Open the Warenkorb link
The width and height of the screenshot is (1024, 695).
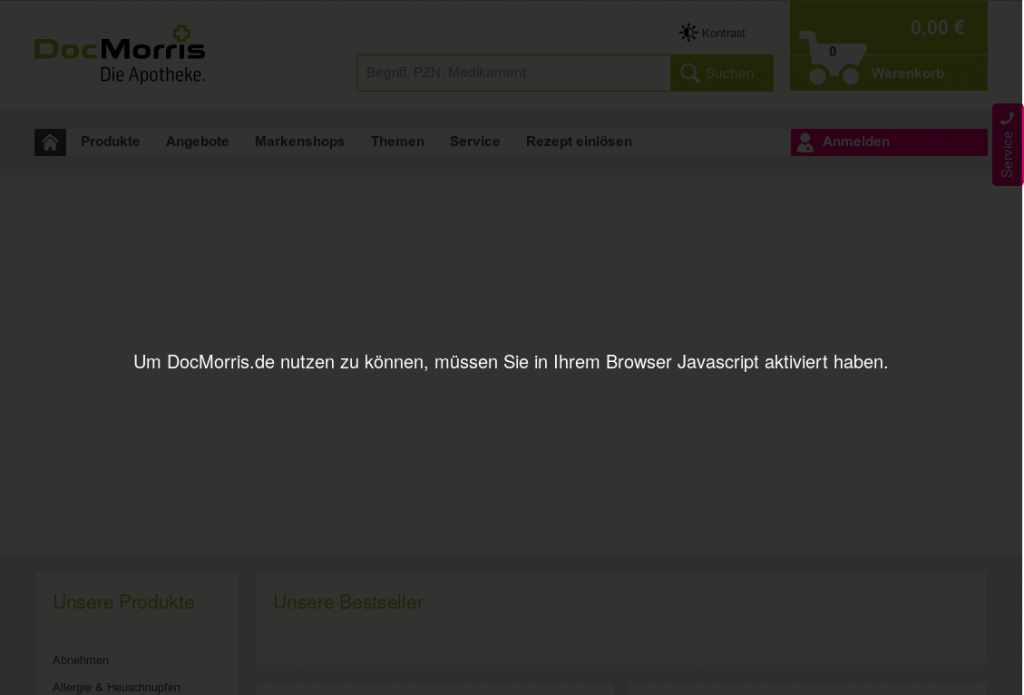tap(908, 74)
